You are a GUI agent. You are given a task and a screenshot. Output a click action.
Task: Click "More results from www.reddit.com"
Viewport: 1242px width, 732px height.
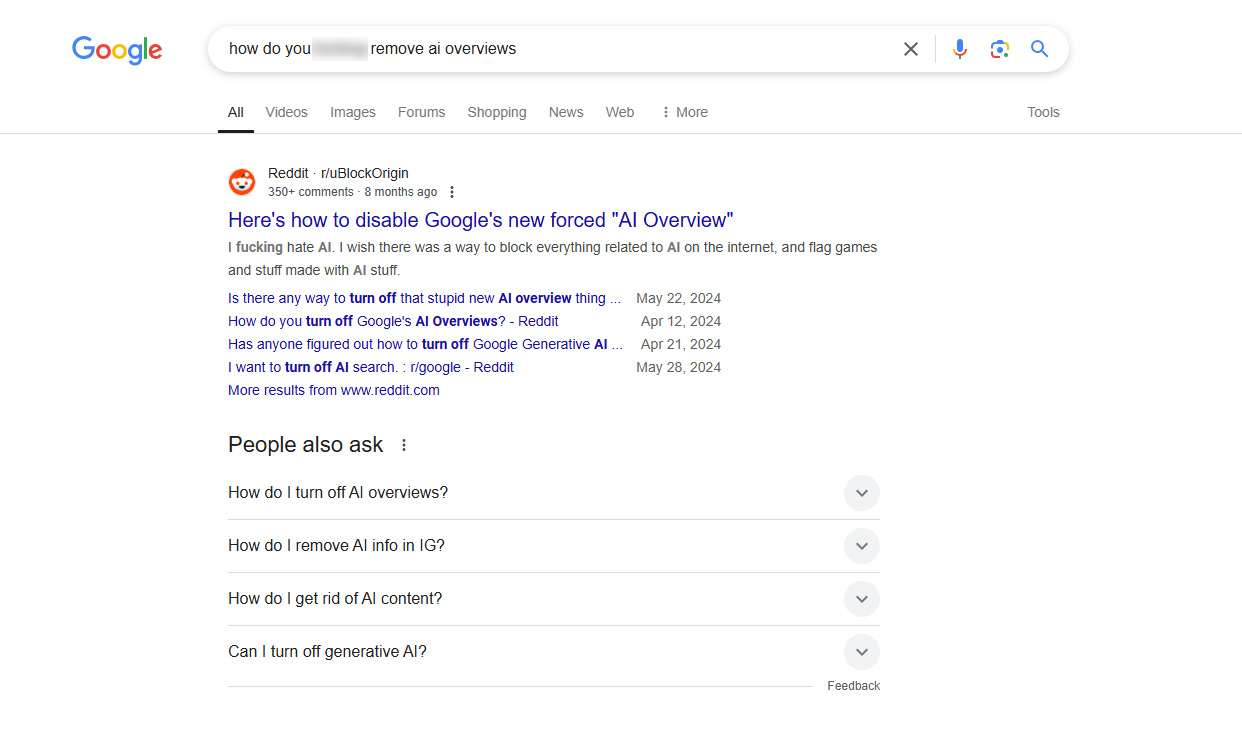point(334,390)
